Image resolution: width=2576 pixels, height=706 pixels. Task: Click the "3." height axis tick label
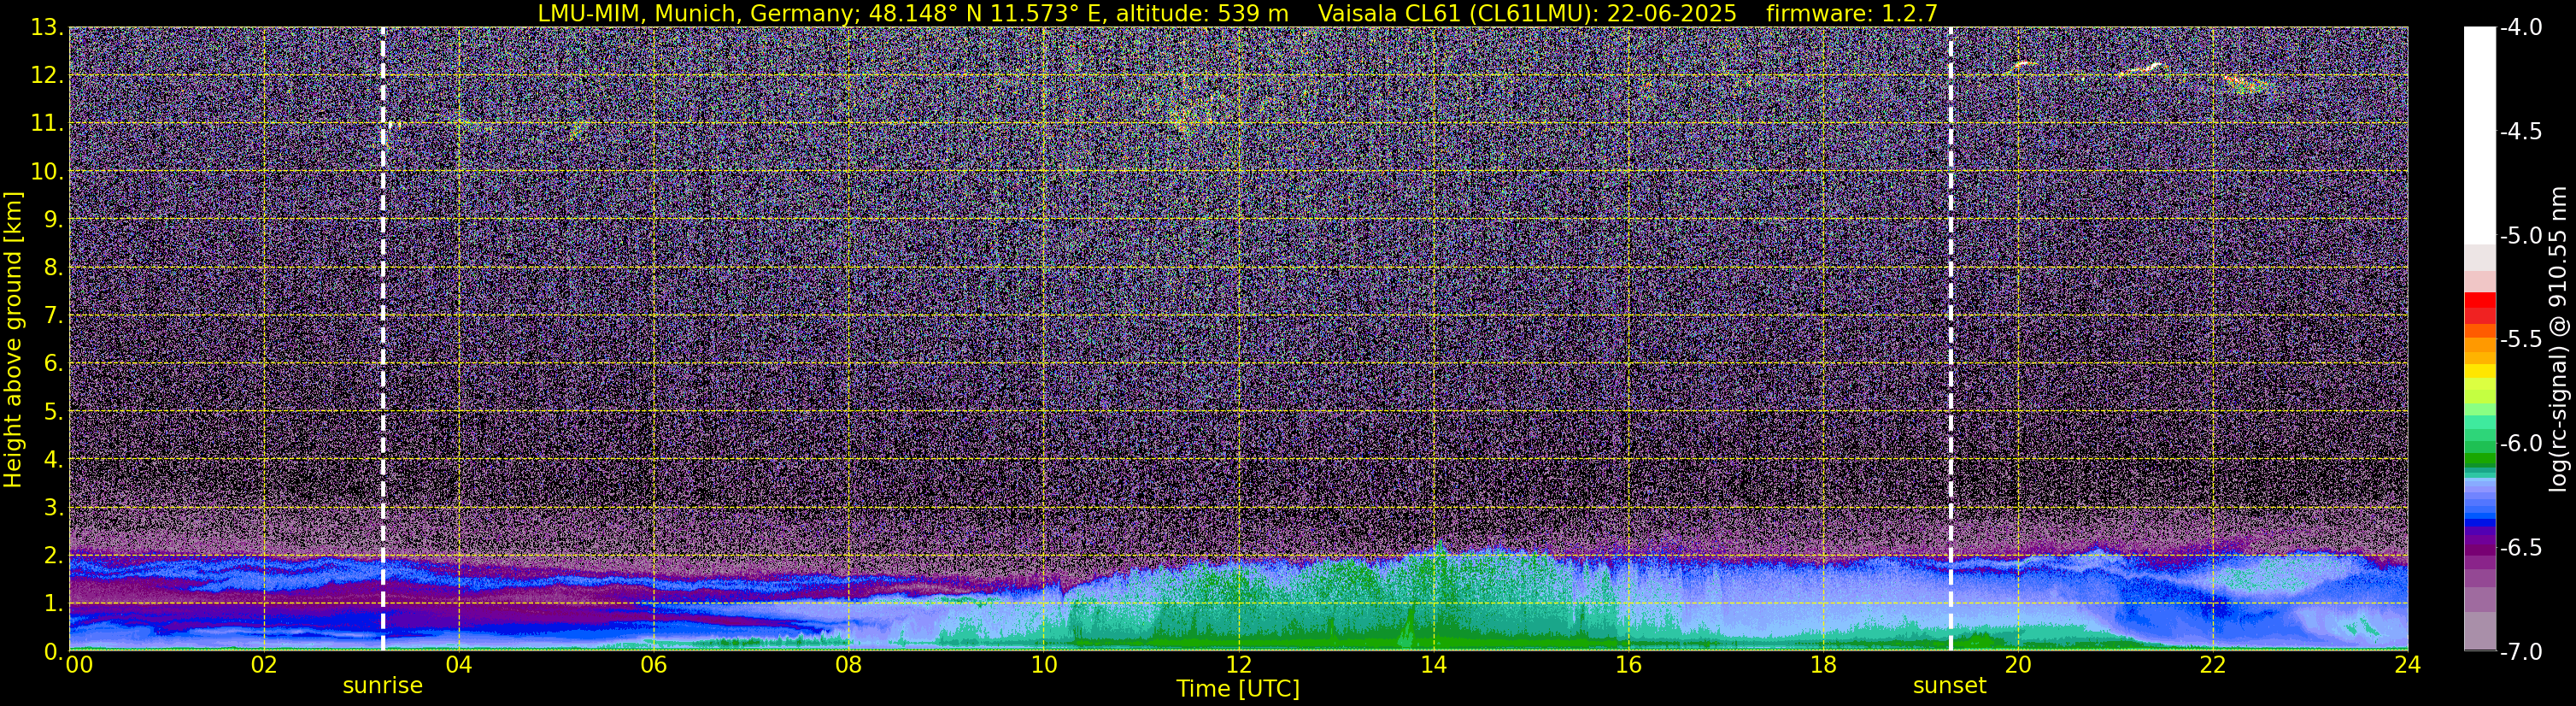click(54, 508)
